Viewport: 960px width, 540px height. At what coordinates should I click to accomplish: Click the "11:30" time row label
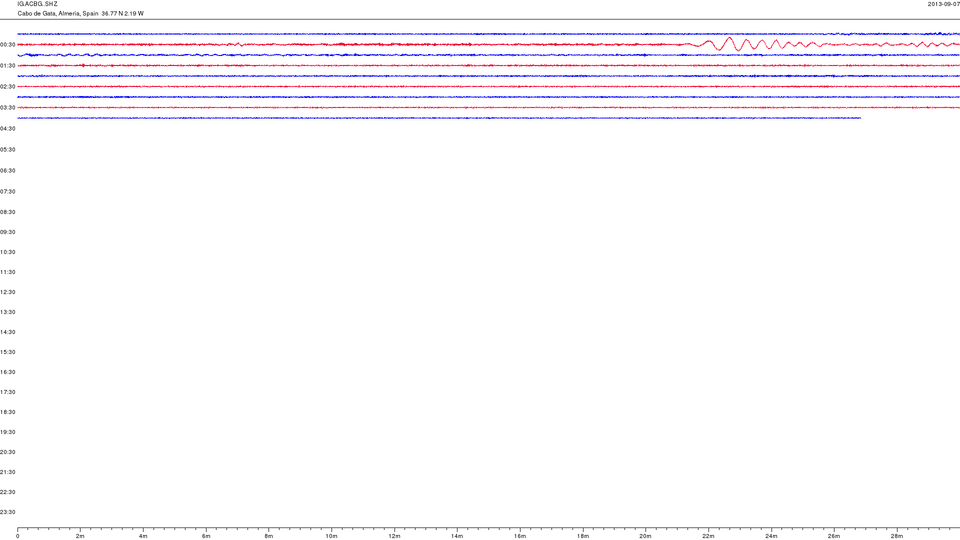click(x=7, y=272)
